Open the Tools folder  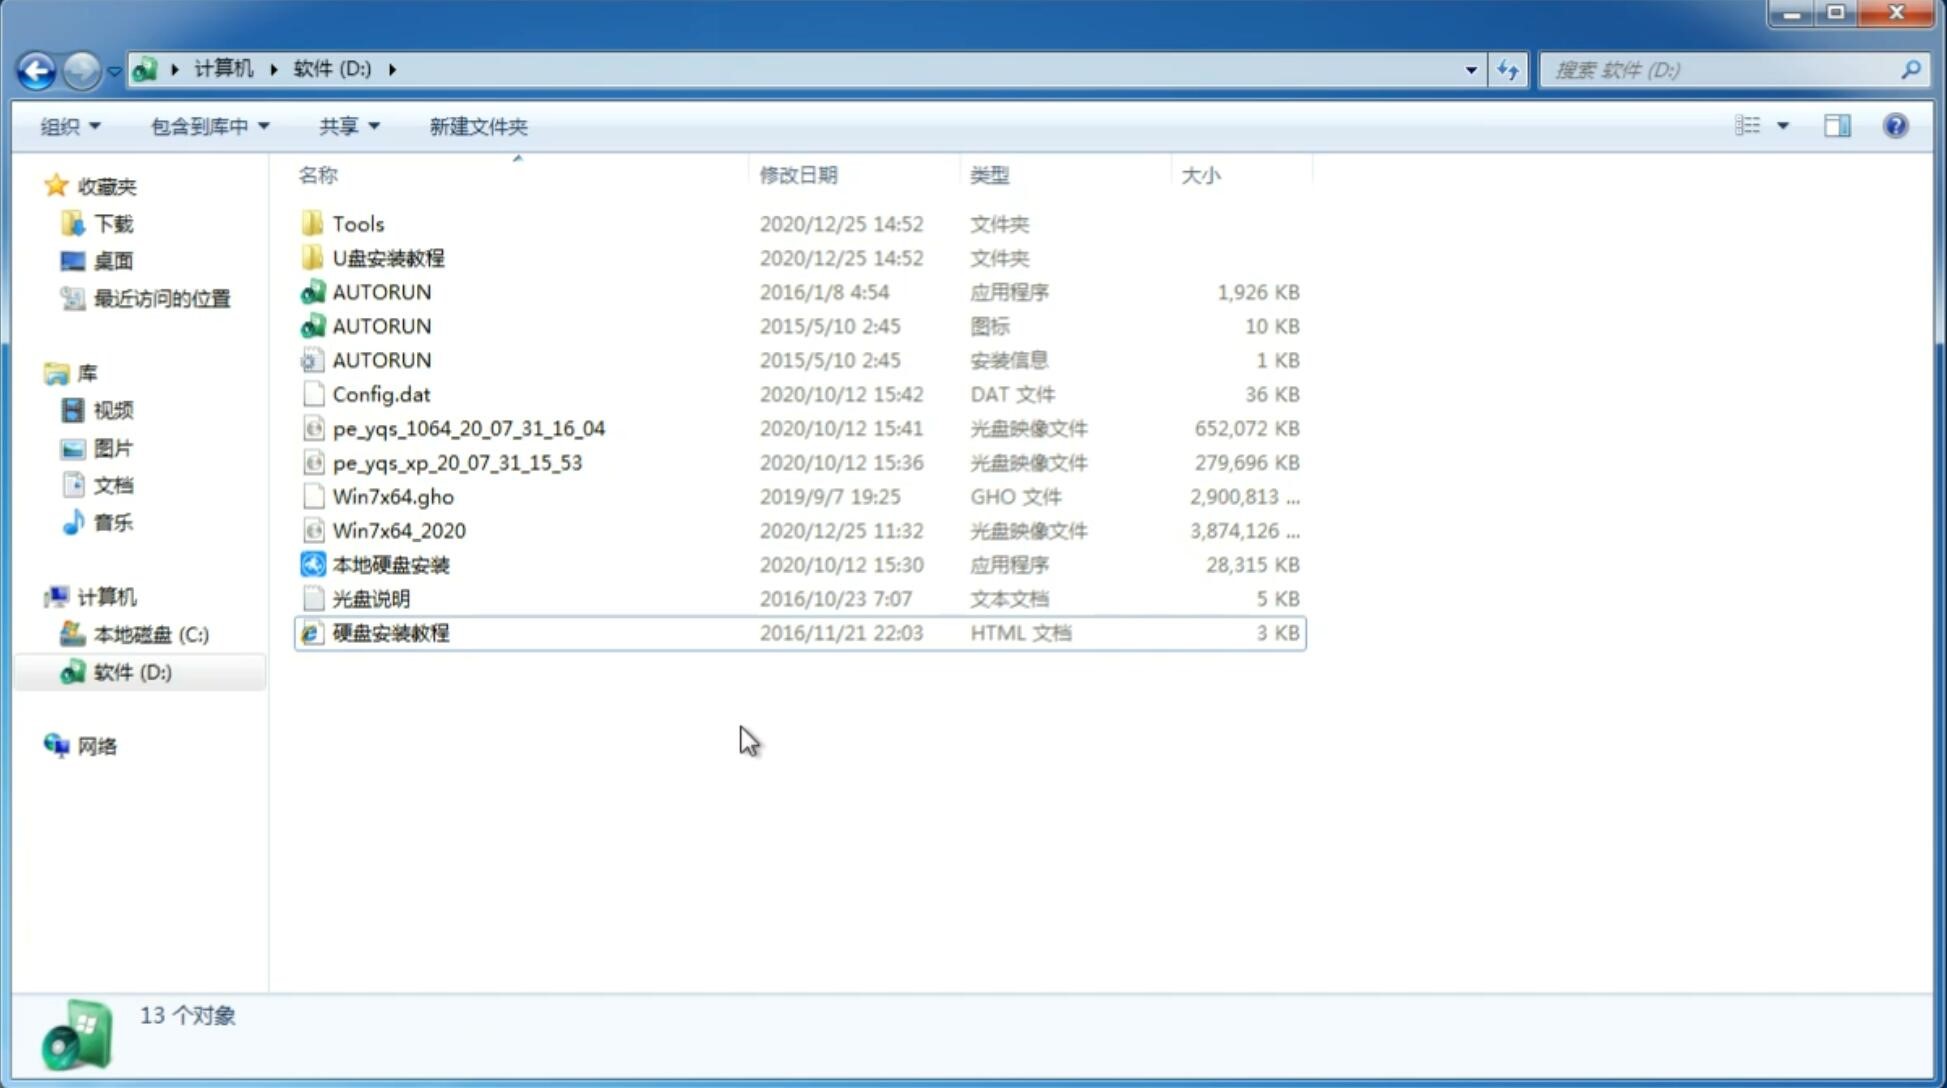coord(357,222)
